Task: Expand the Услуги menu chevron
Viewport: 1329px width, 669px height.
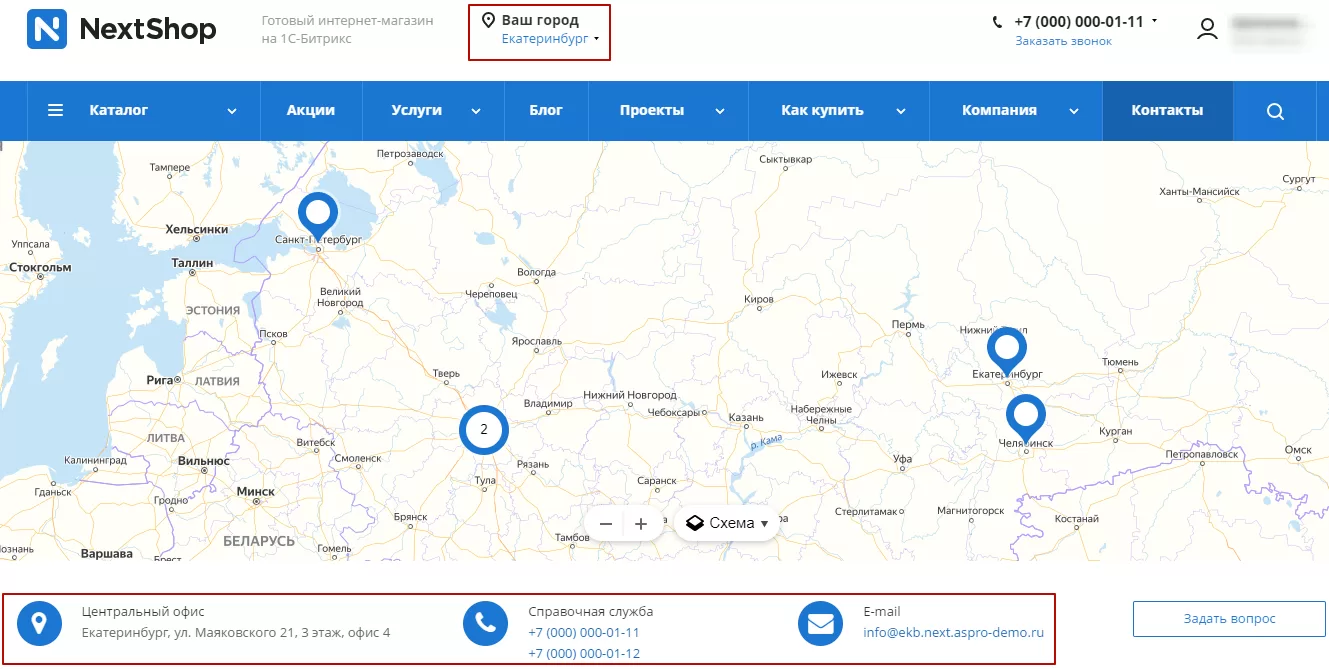Action: coord(476,111)
